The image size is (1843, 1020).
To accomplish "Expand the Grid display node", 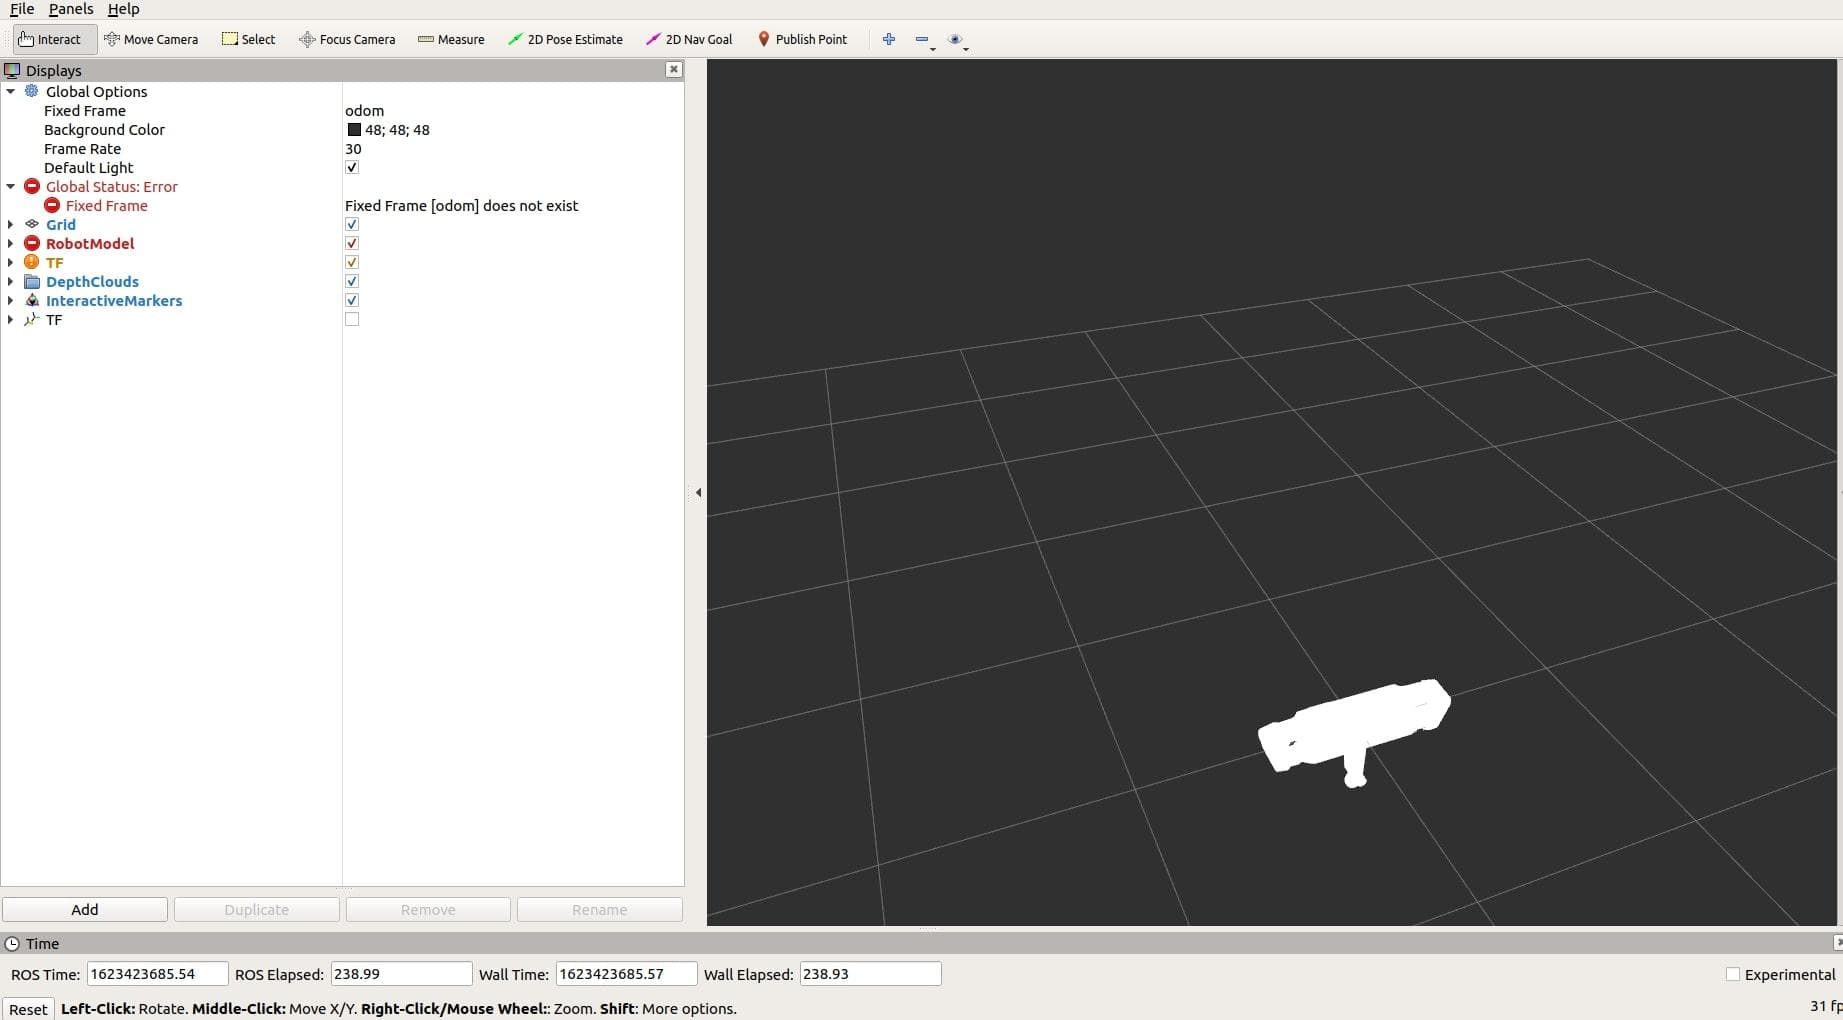I will pyautogui.click(x=11, y=224).
